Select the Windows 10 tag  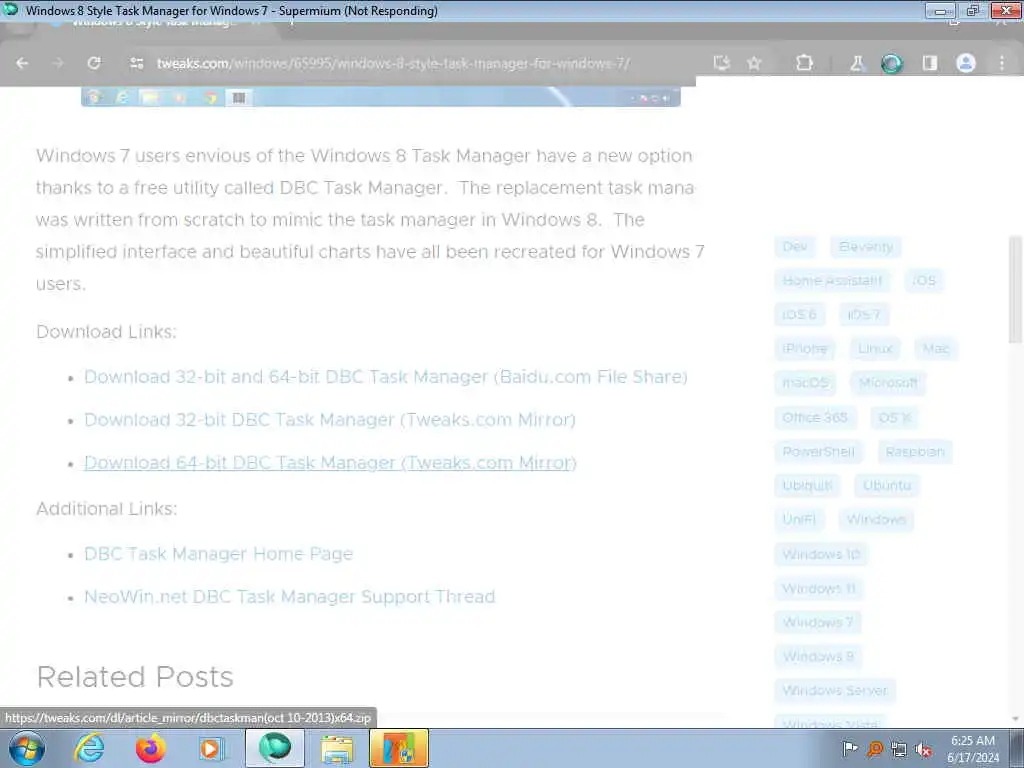[x=821, y=554]
